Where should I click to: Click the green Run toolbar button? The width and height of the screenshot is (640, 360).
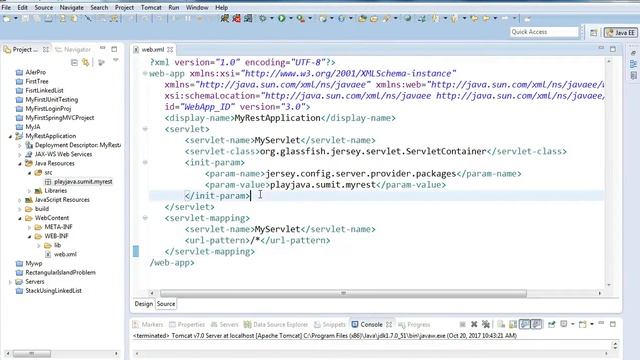[282, 18]
